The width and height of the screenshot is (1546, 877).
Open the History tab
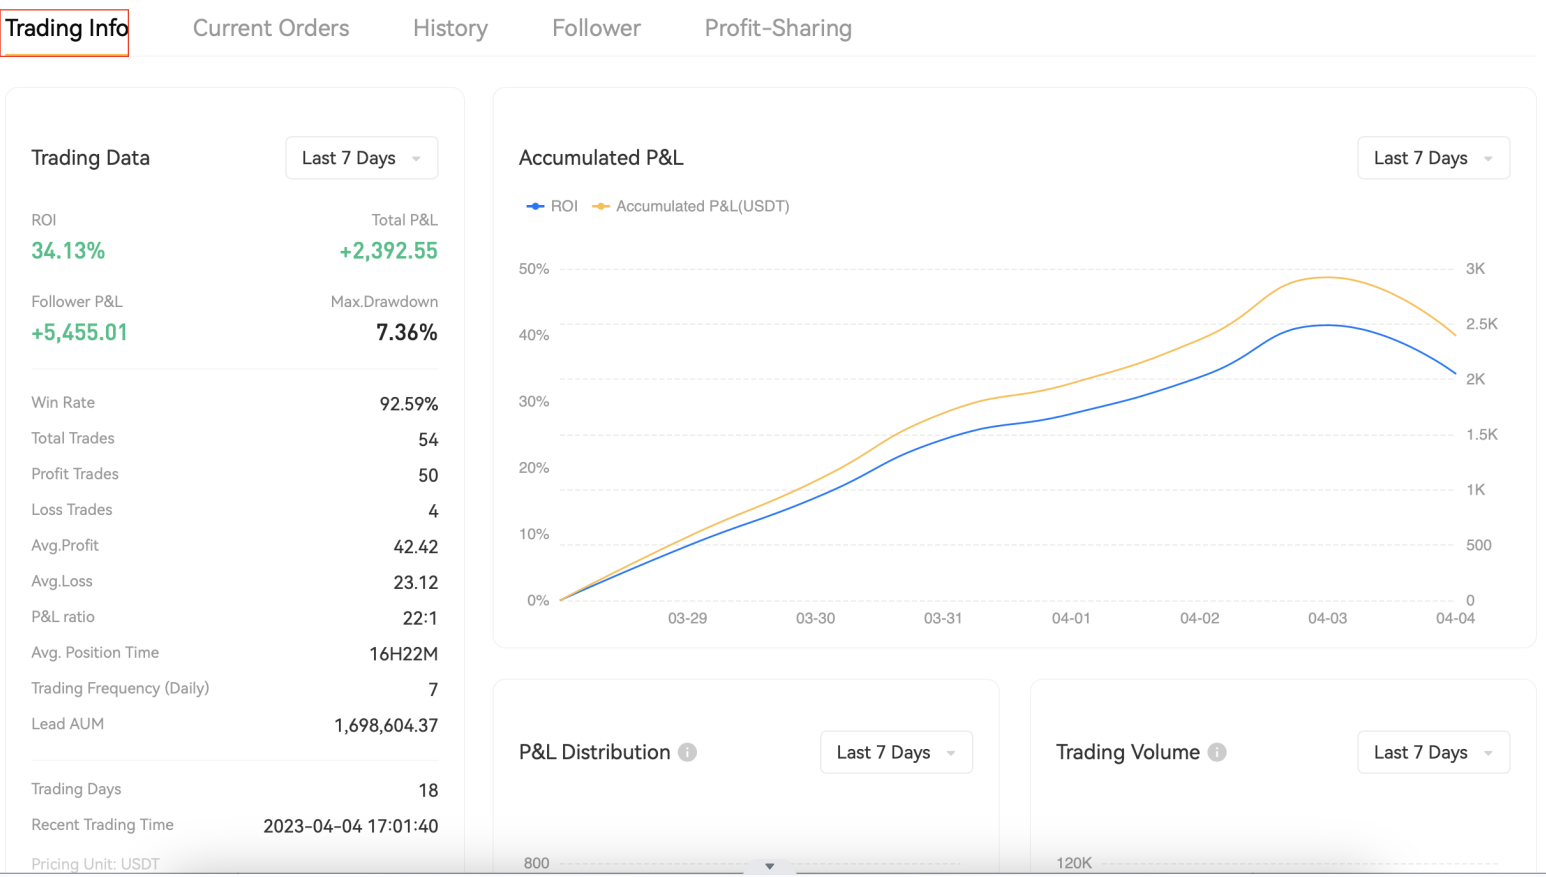pyautogui.click(x=450, y=28)
